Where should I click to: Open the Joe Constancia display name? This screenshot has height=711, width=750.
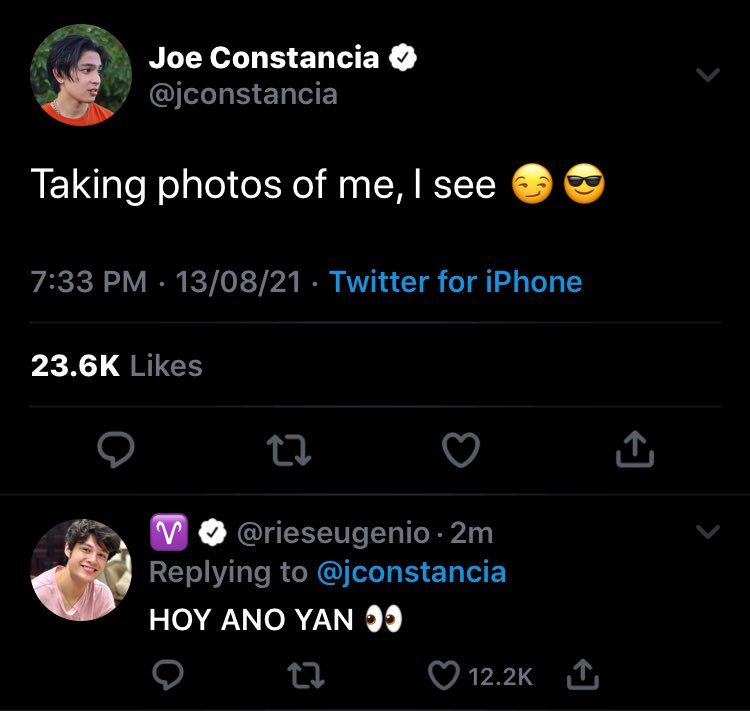click(x=264, y=58)
